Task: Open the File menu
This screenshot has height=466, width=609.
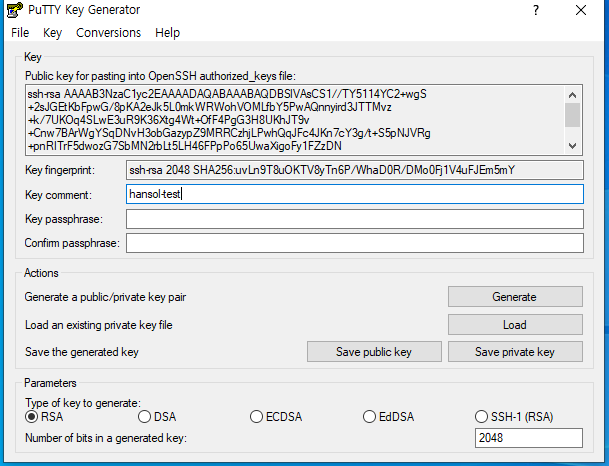Action: 20,33
